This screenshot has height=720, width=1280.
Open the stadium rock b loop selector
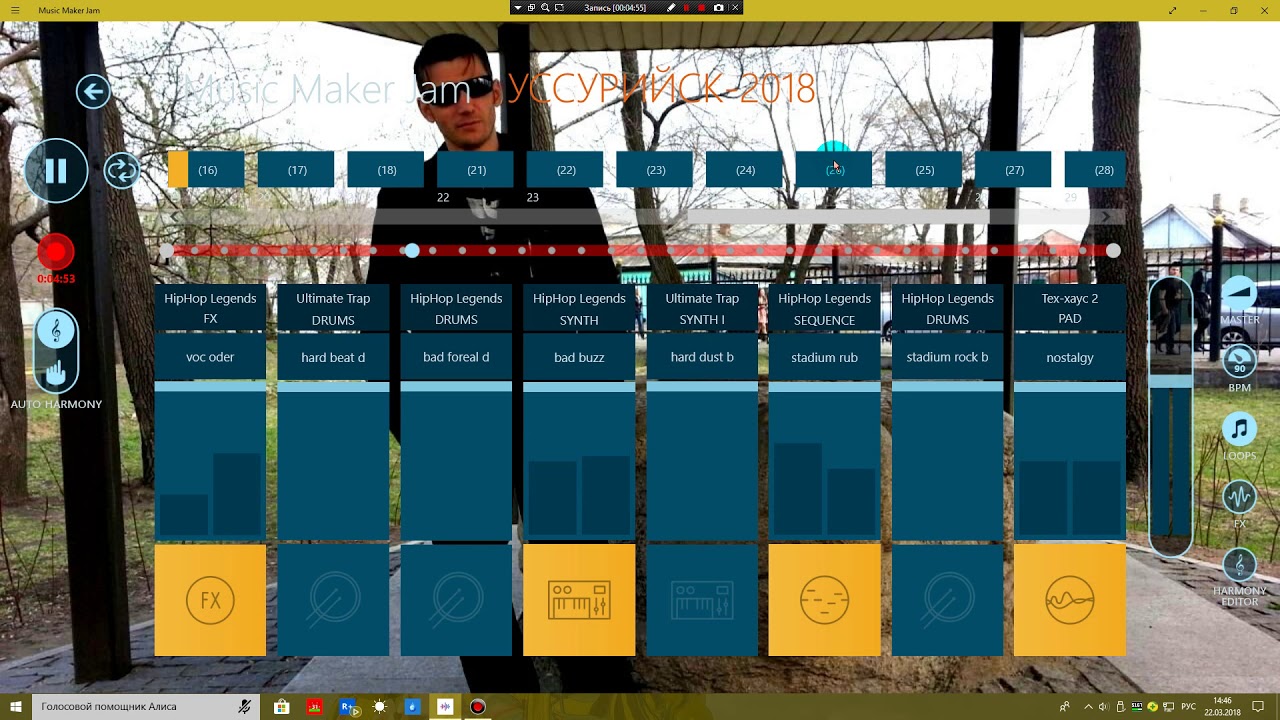point(947,357)
